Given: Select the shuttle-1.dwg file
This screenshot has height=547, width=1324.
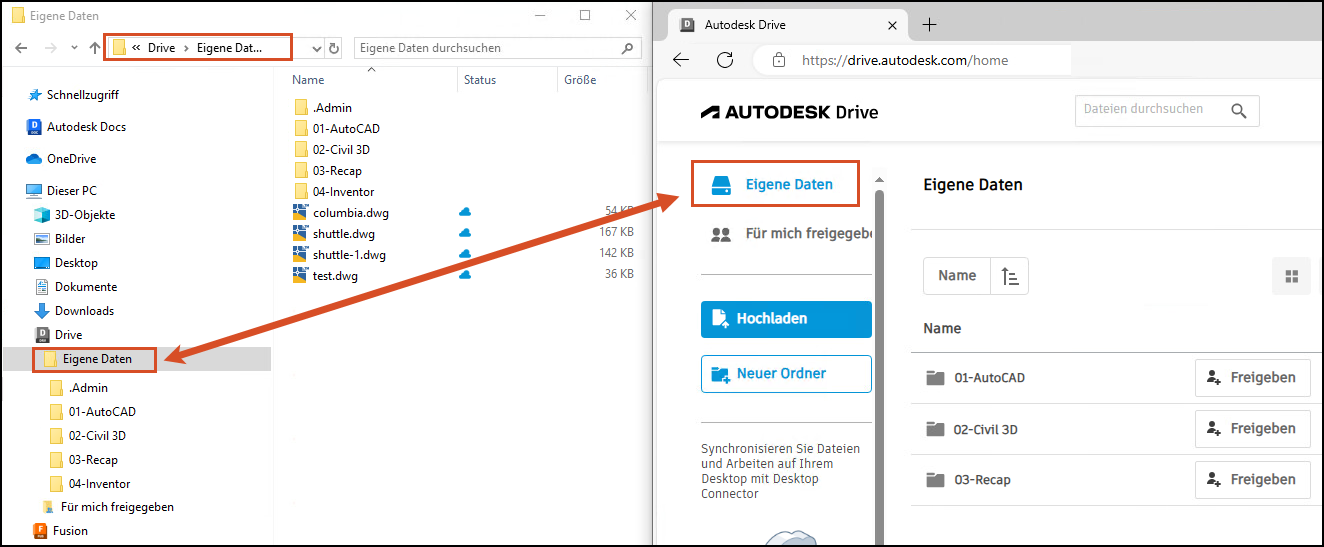Looking at the screenshot, I should pyautogui.click(x=339, y=255).
